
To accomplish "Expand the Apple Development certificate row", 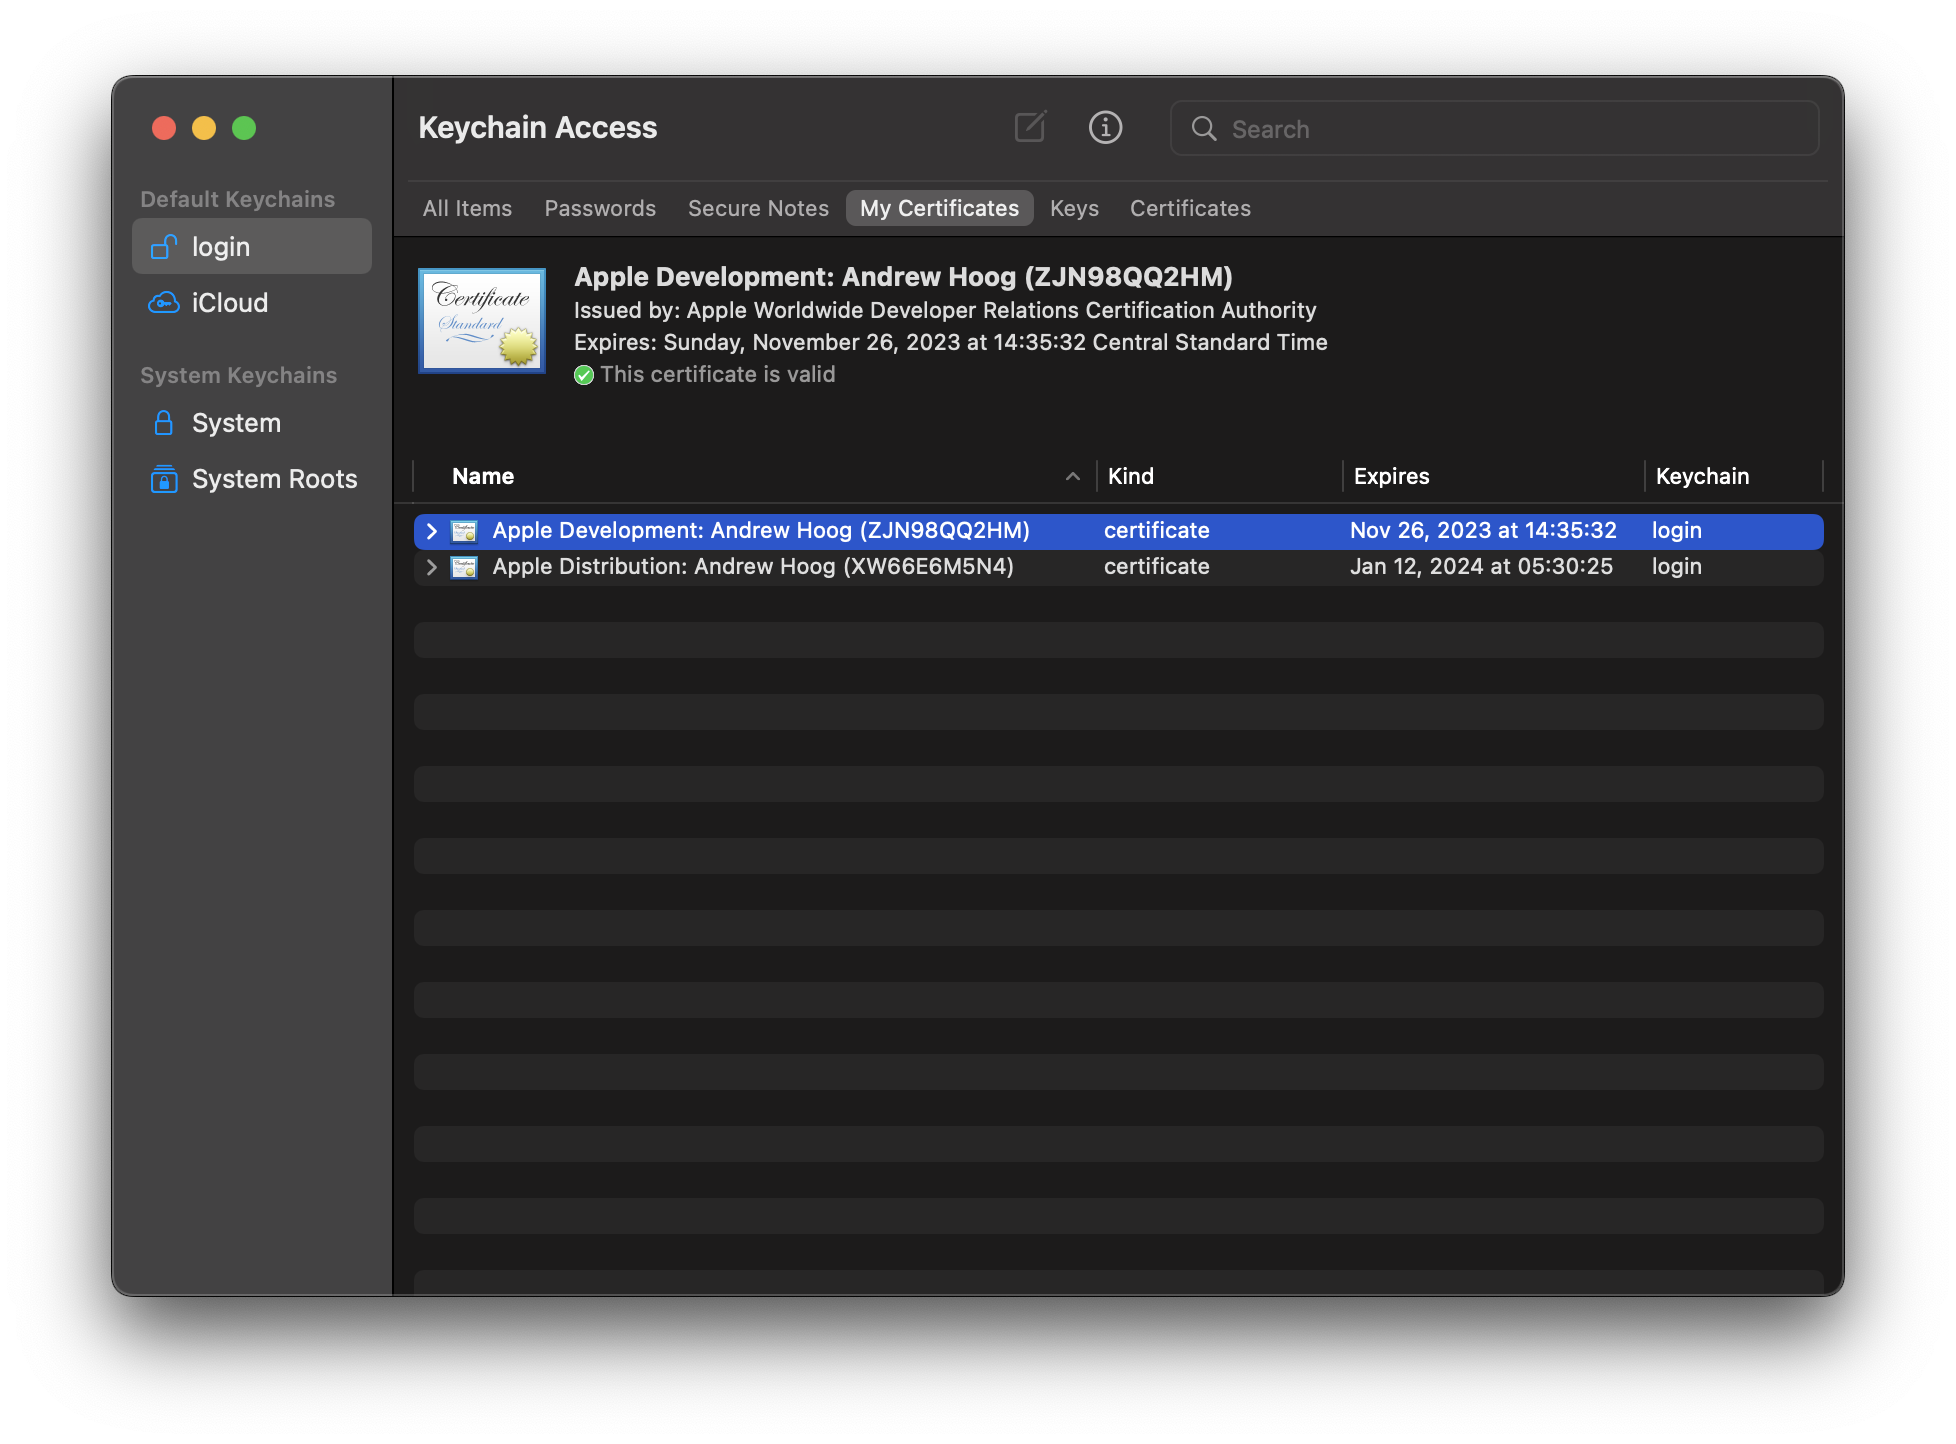I will (x=432, y=531).
